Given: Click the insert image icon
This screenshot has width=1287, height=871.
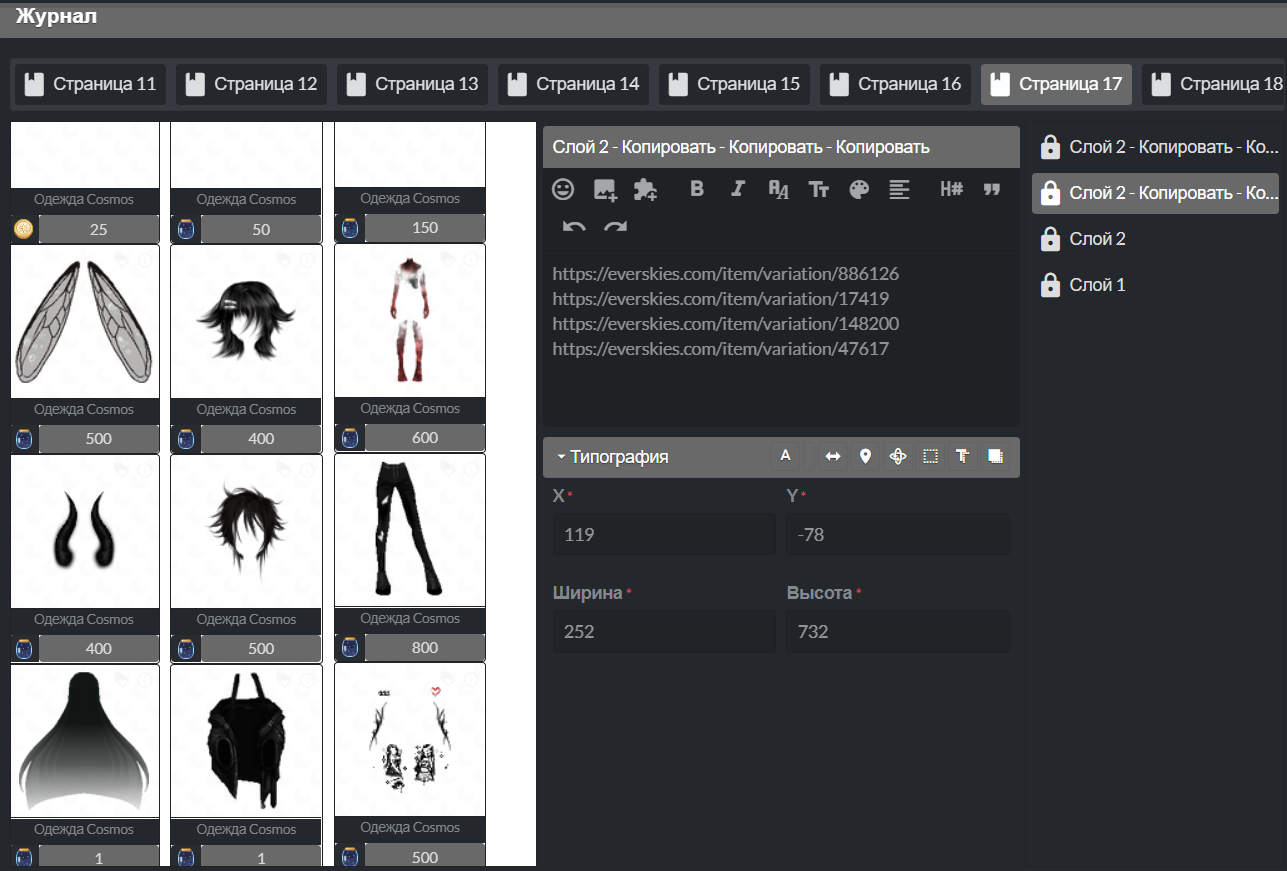Looking at the screenshot, I should (x=605, y=189).
